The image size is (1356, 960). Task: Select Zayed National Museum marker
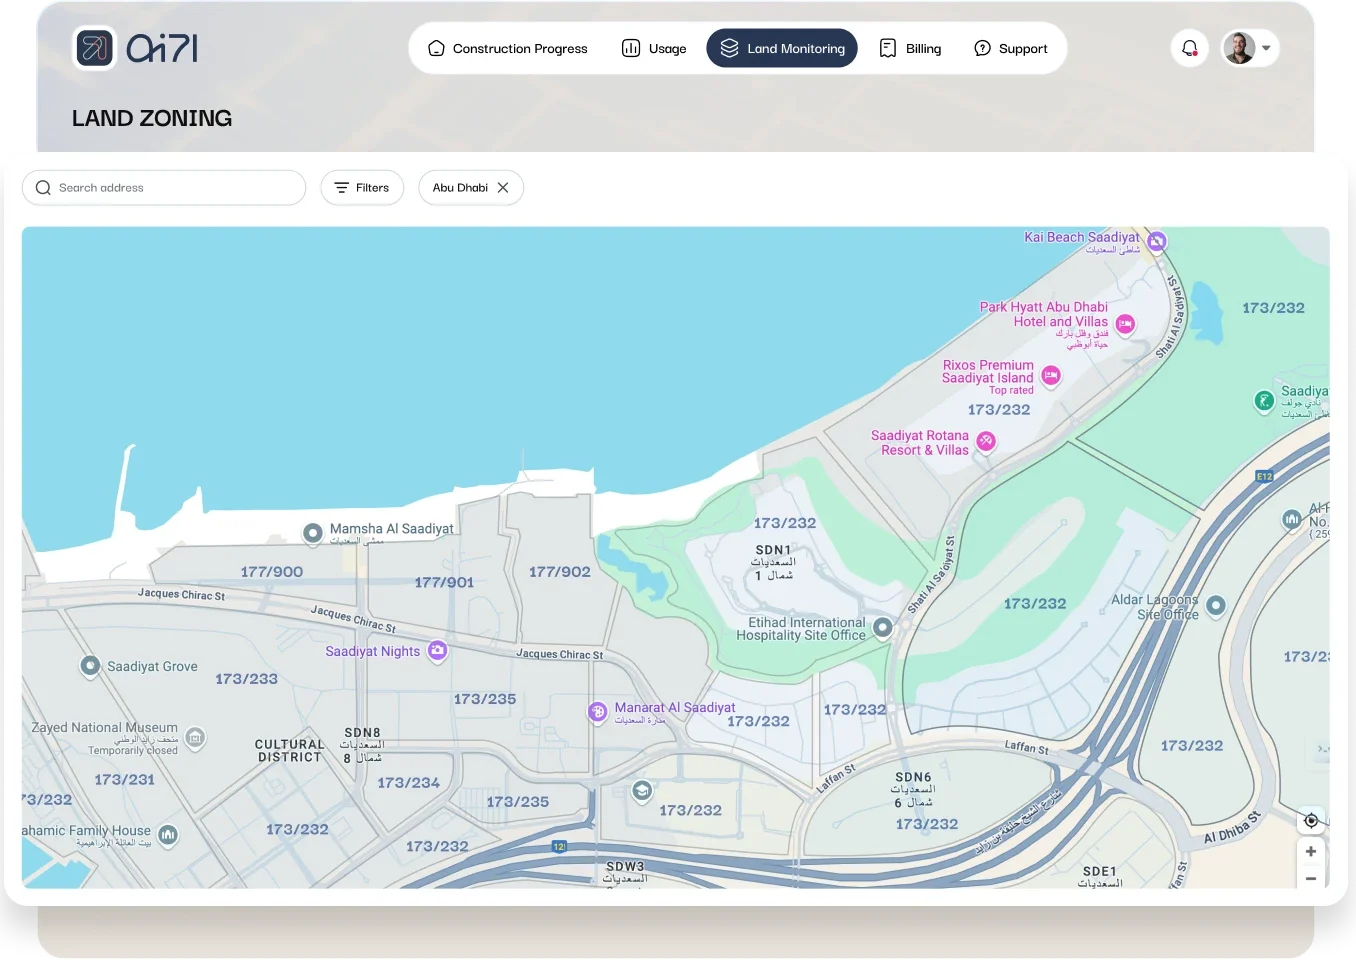click(195, 738)
